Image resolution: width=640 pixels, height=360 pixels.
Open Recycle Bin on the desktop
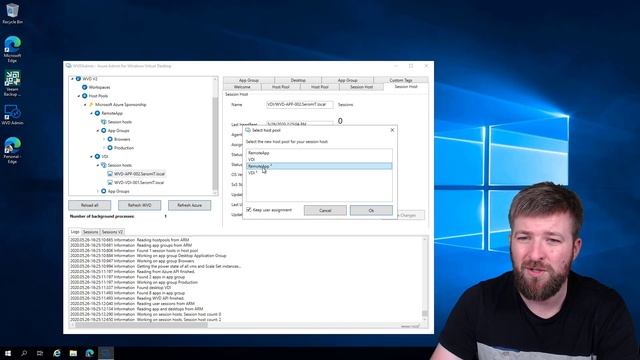click(x=12, y=13)
